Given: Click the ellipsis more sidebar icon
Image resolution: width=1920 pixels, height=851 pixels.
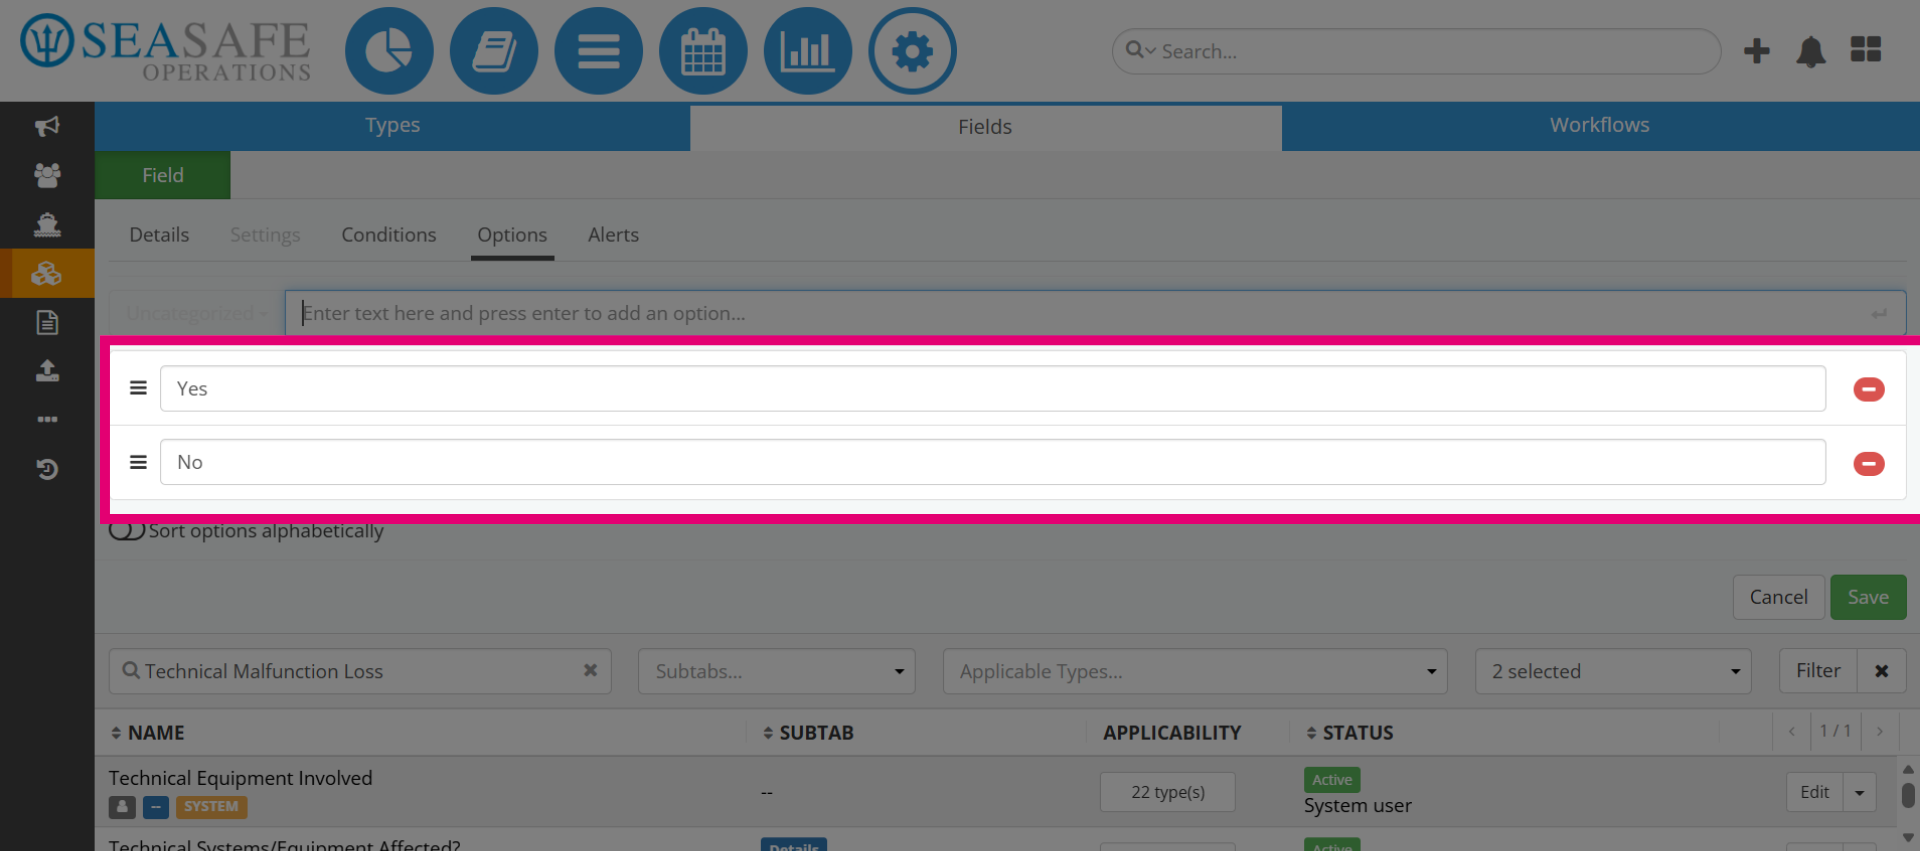Looking at the screenshot, I should coord(47,419).
